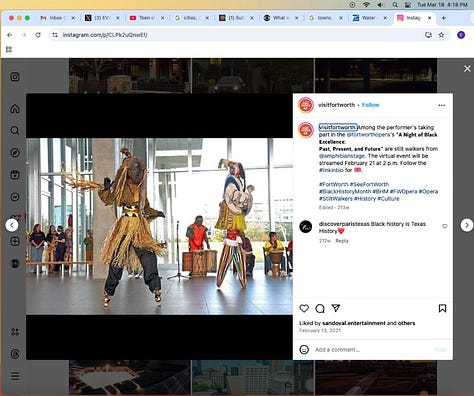
Task: Go to Instagram Home in sidebar
Action: (15, 109)
